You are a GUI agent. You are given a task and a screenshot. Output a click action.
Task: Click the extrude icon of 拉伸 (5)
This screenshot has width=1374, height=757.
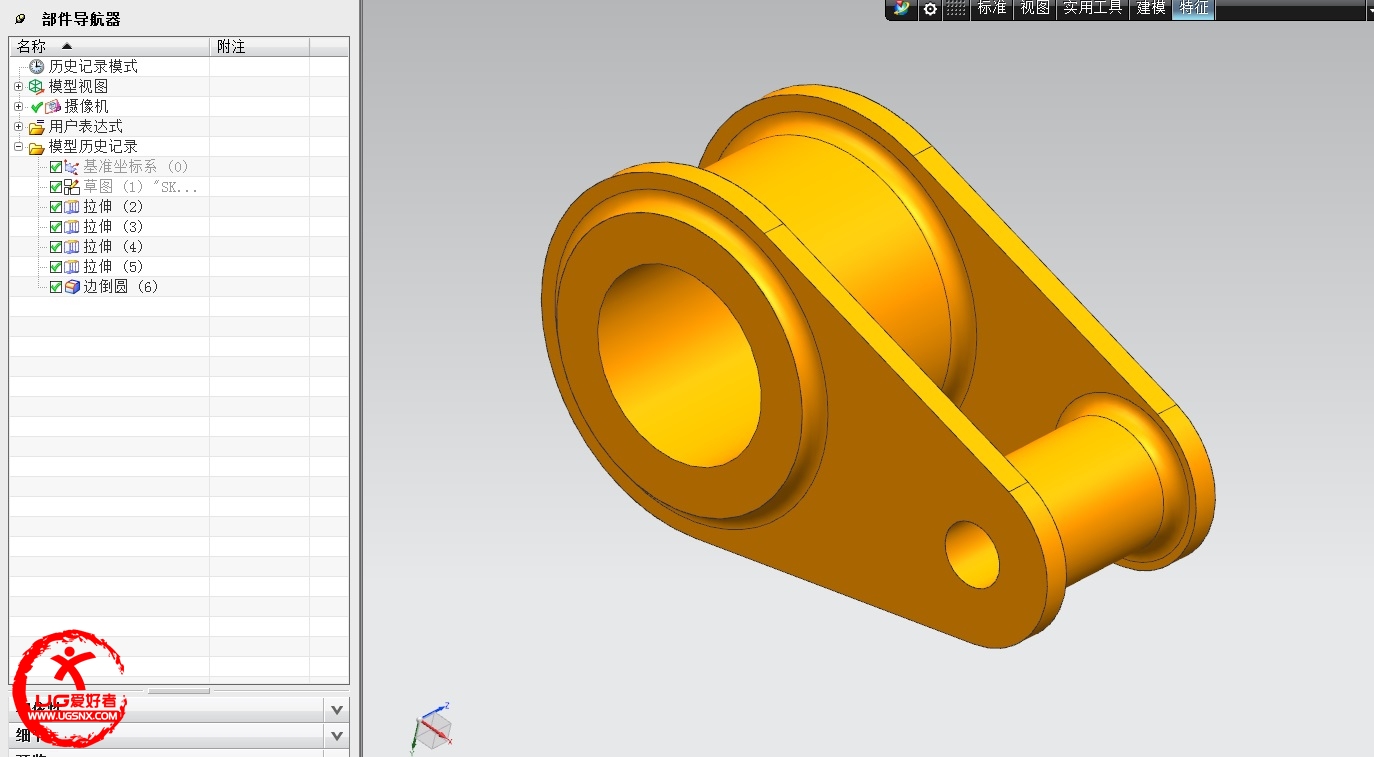(x=71, y=267)
